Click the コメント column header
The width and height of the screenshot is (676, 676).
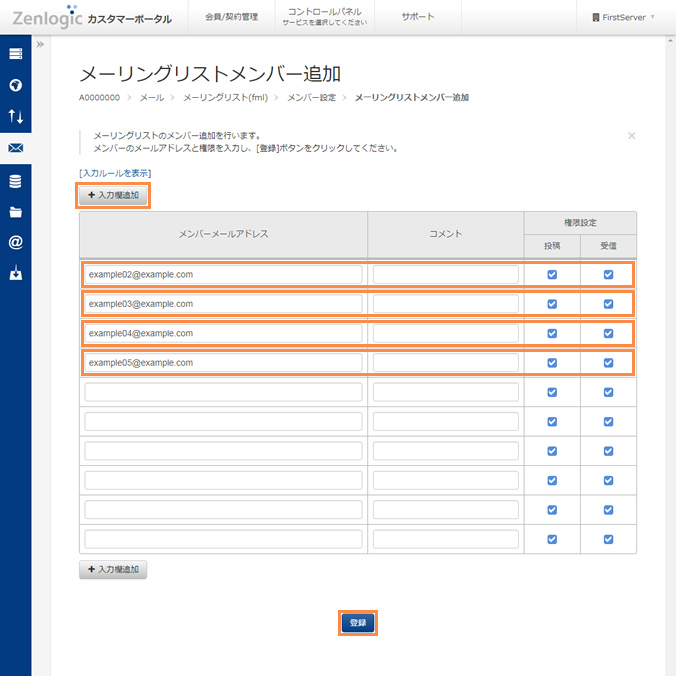pyautogui.click(x=446, y=234)
